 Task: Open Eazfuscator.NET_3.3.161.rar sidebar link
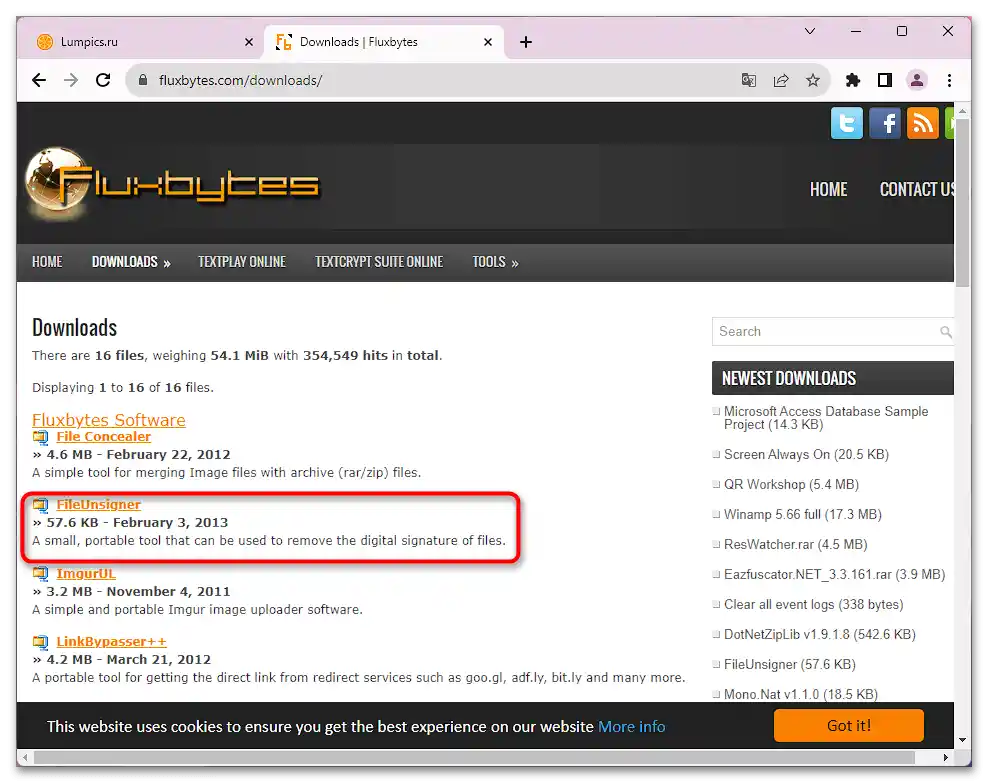click(x=835, y=574)
